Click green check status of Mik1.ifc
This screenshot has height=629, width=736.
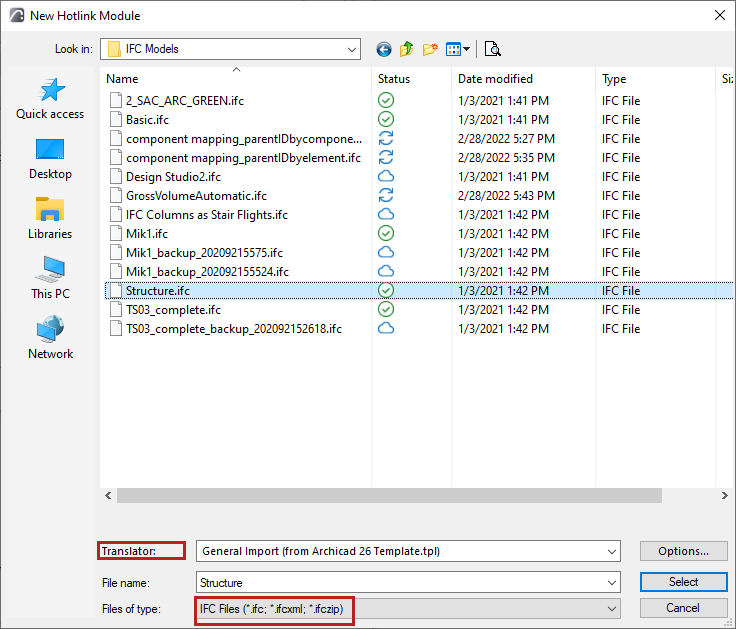[386, 233]
